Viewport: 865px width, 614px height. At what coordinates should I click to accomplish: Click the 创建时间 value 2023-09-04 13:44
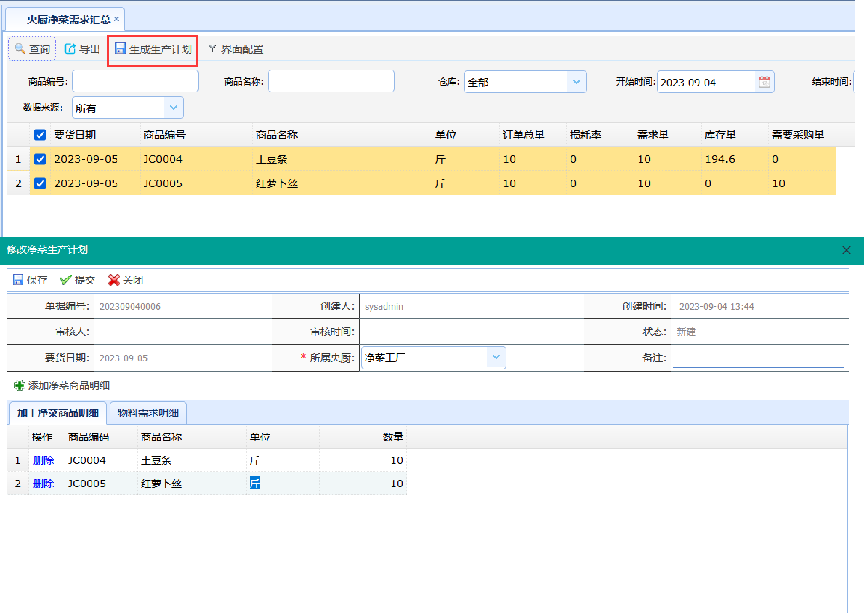716,306
